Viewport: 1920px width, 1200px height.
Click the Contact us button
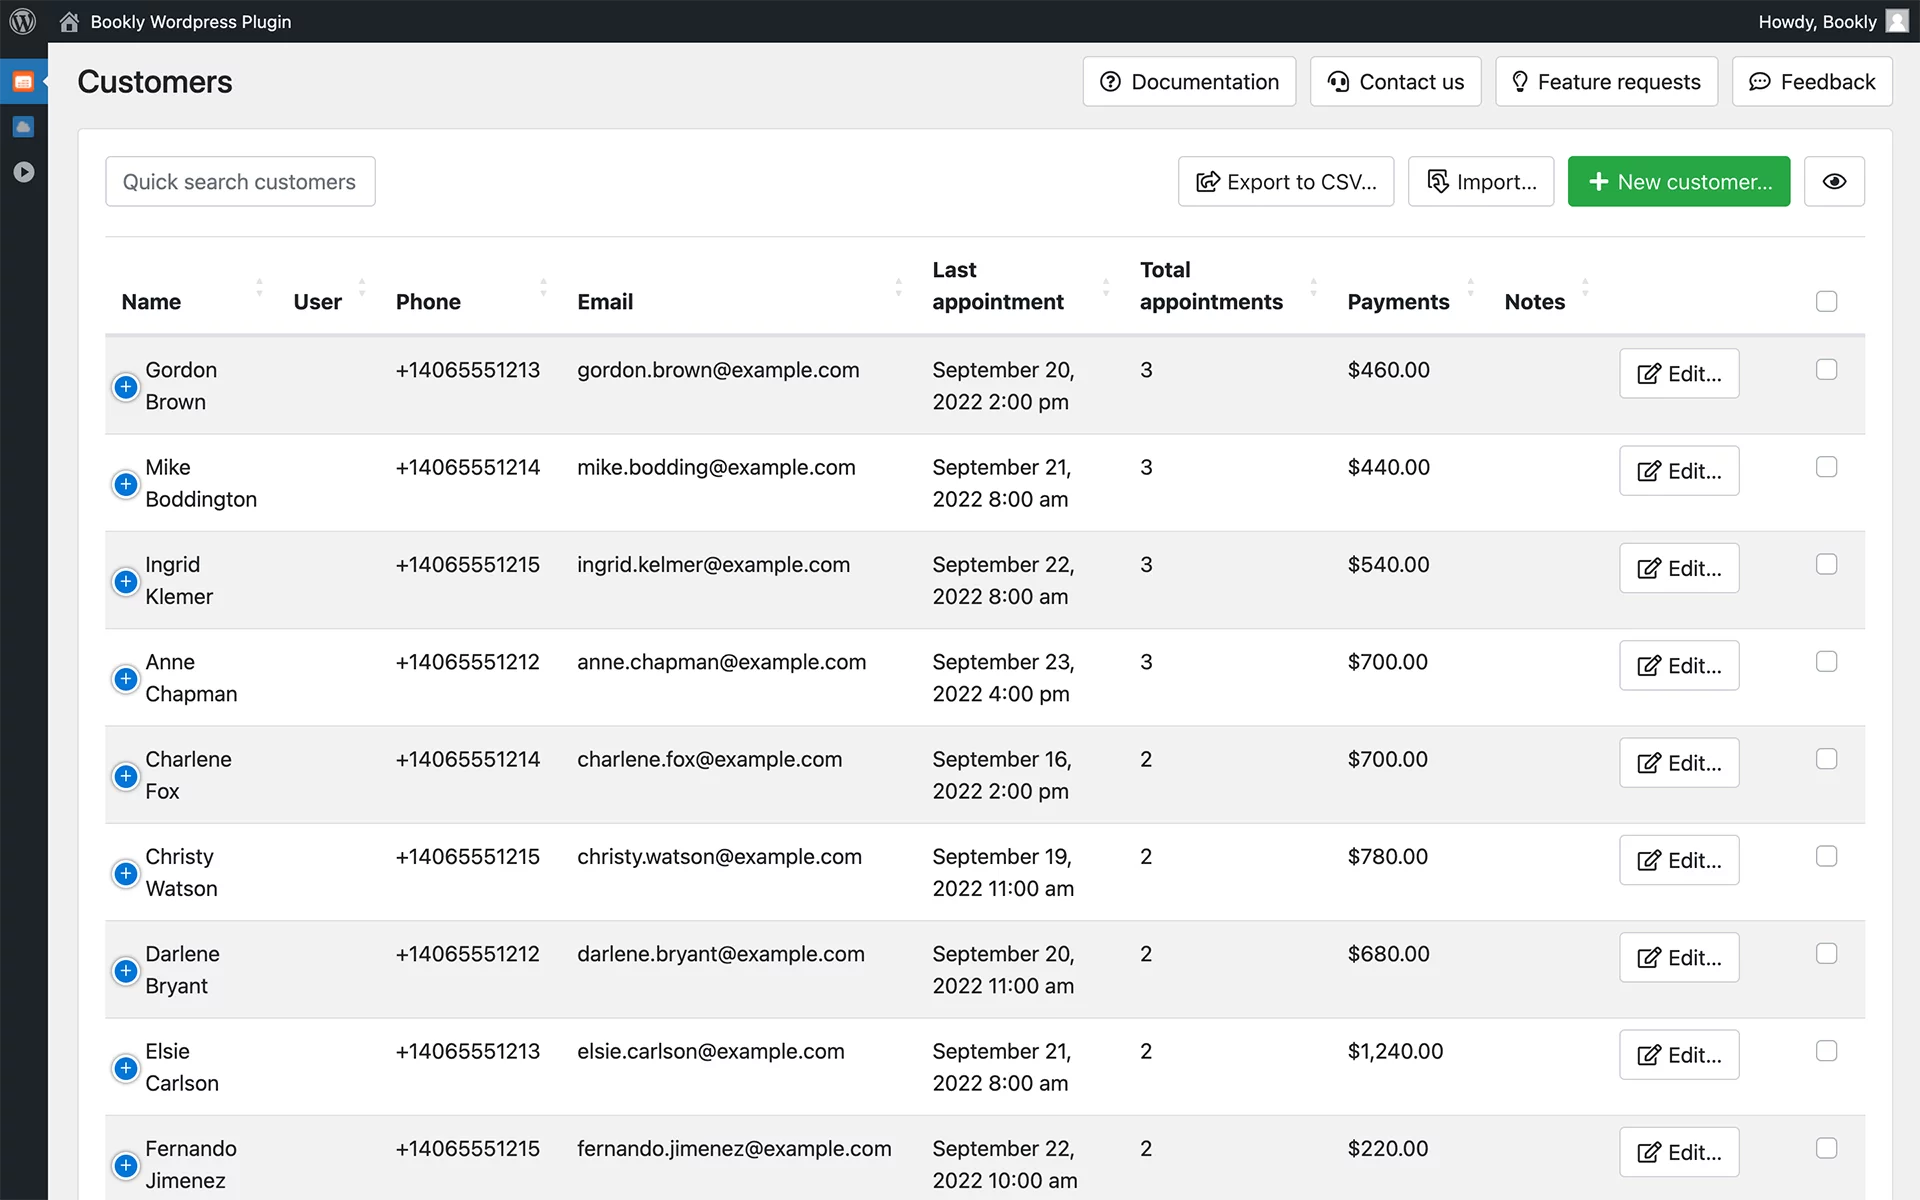click(x=1395, y=82)
